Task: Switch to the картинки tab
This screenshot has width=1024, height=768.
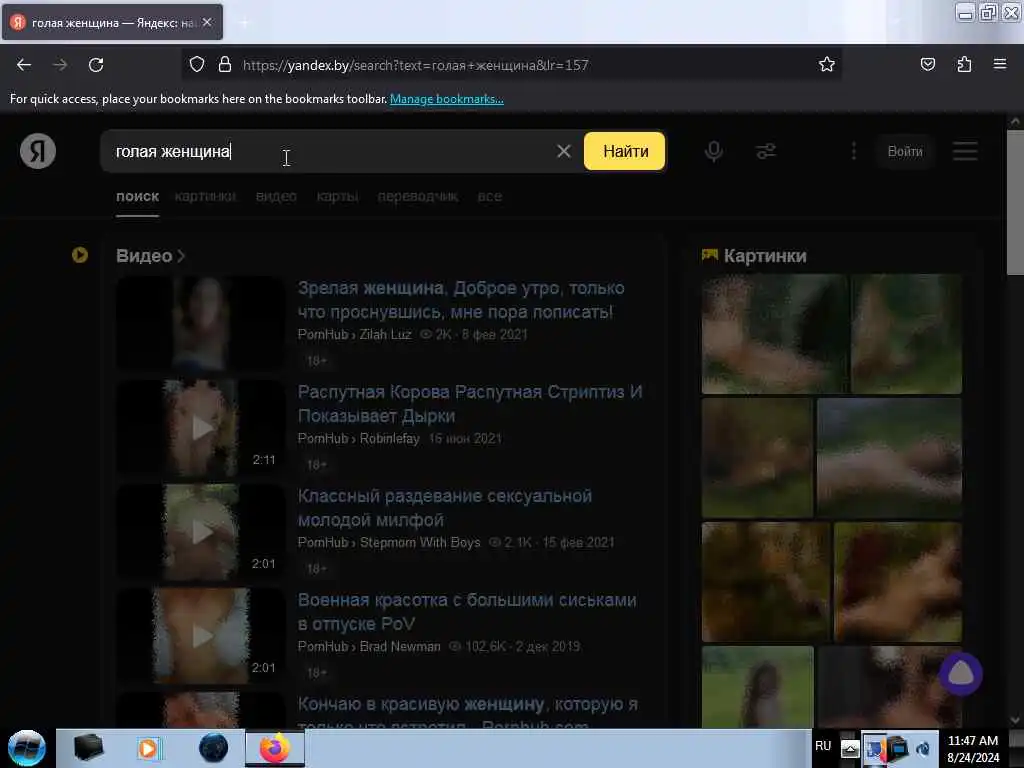Action: pyautogui.click(x=205, y=197)
